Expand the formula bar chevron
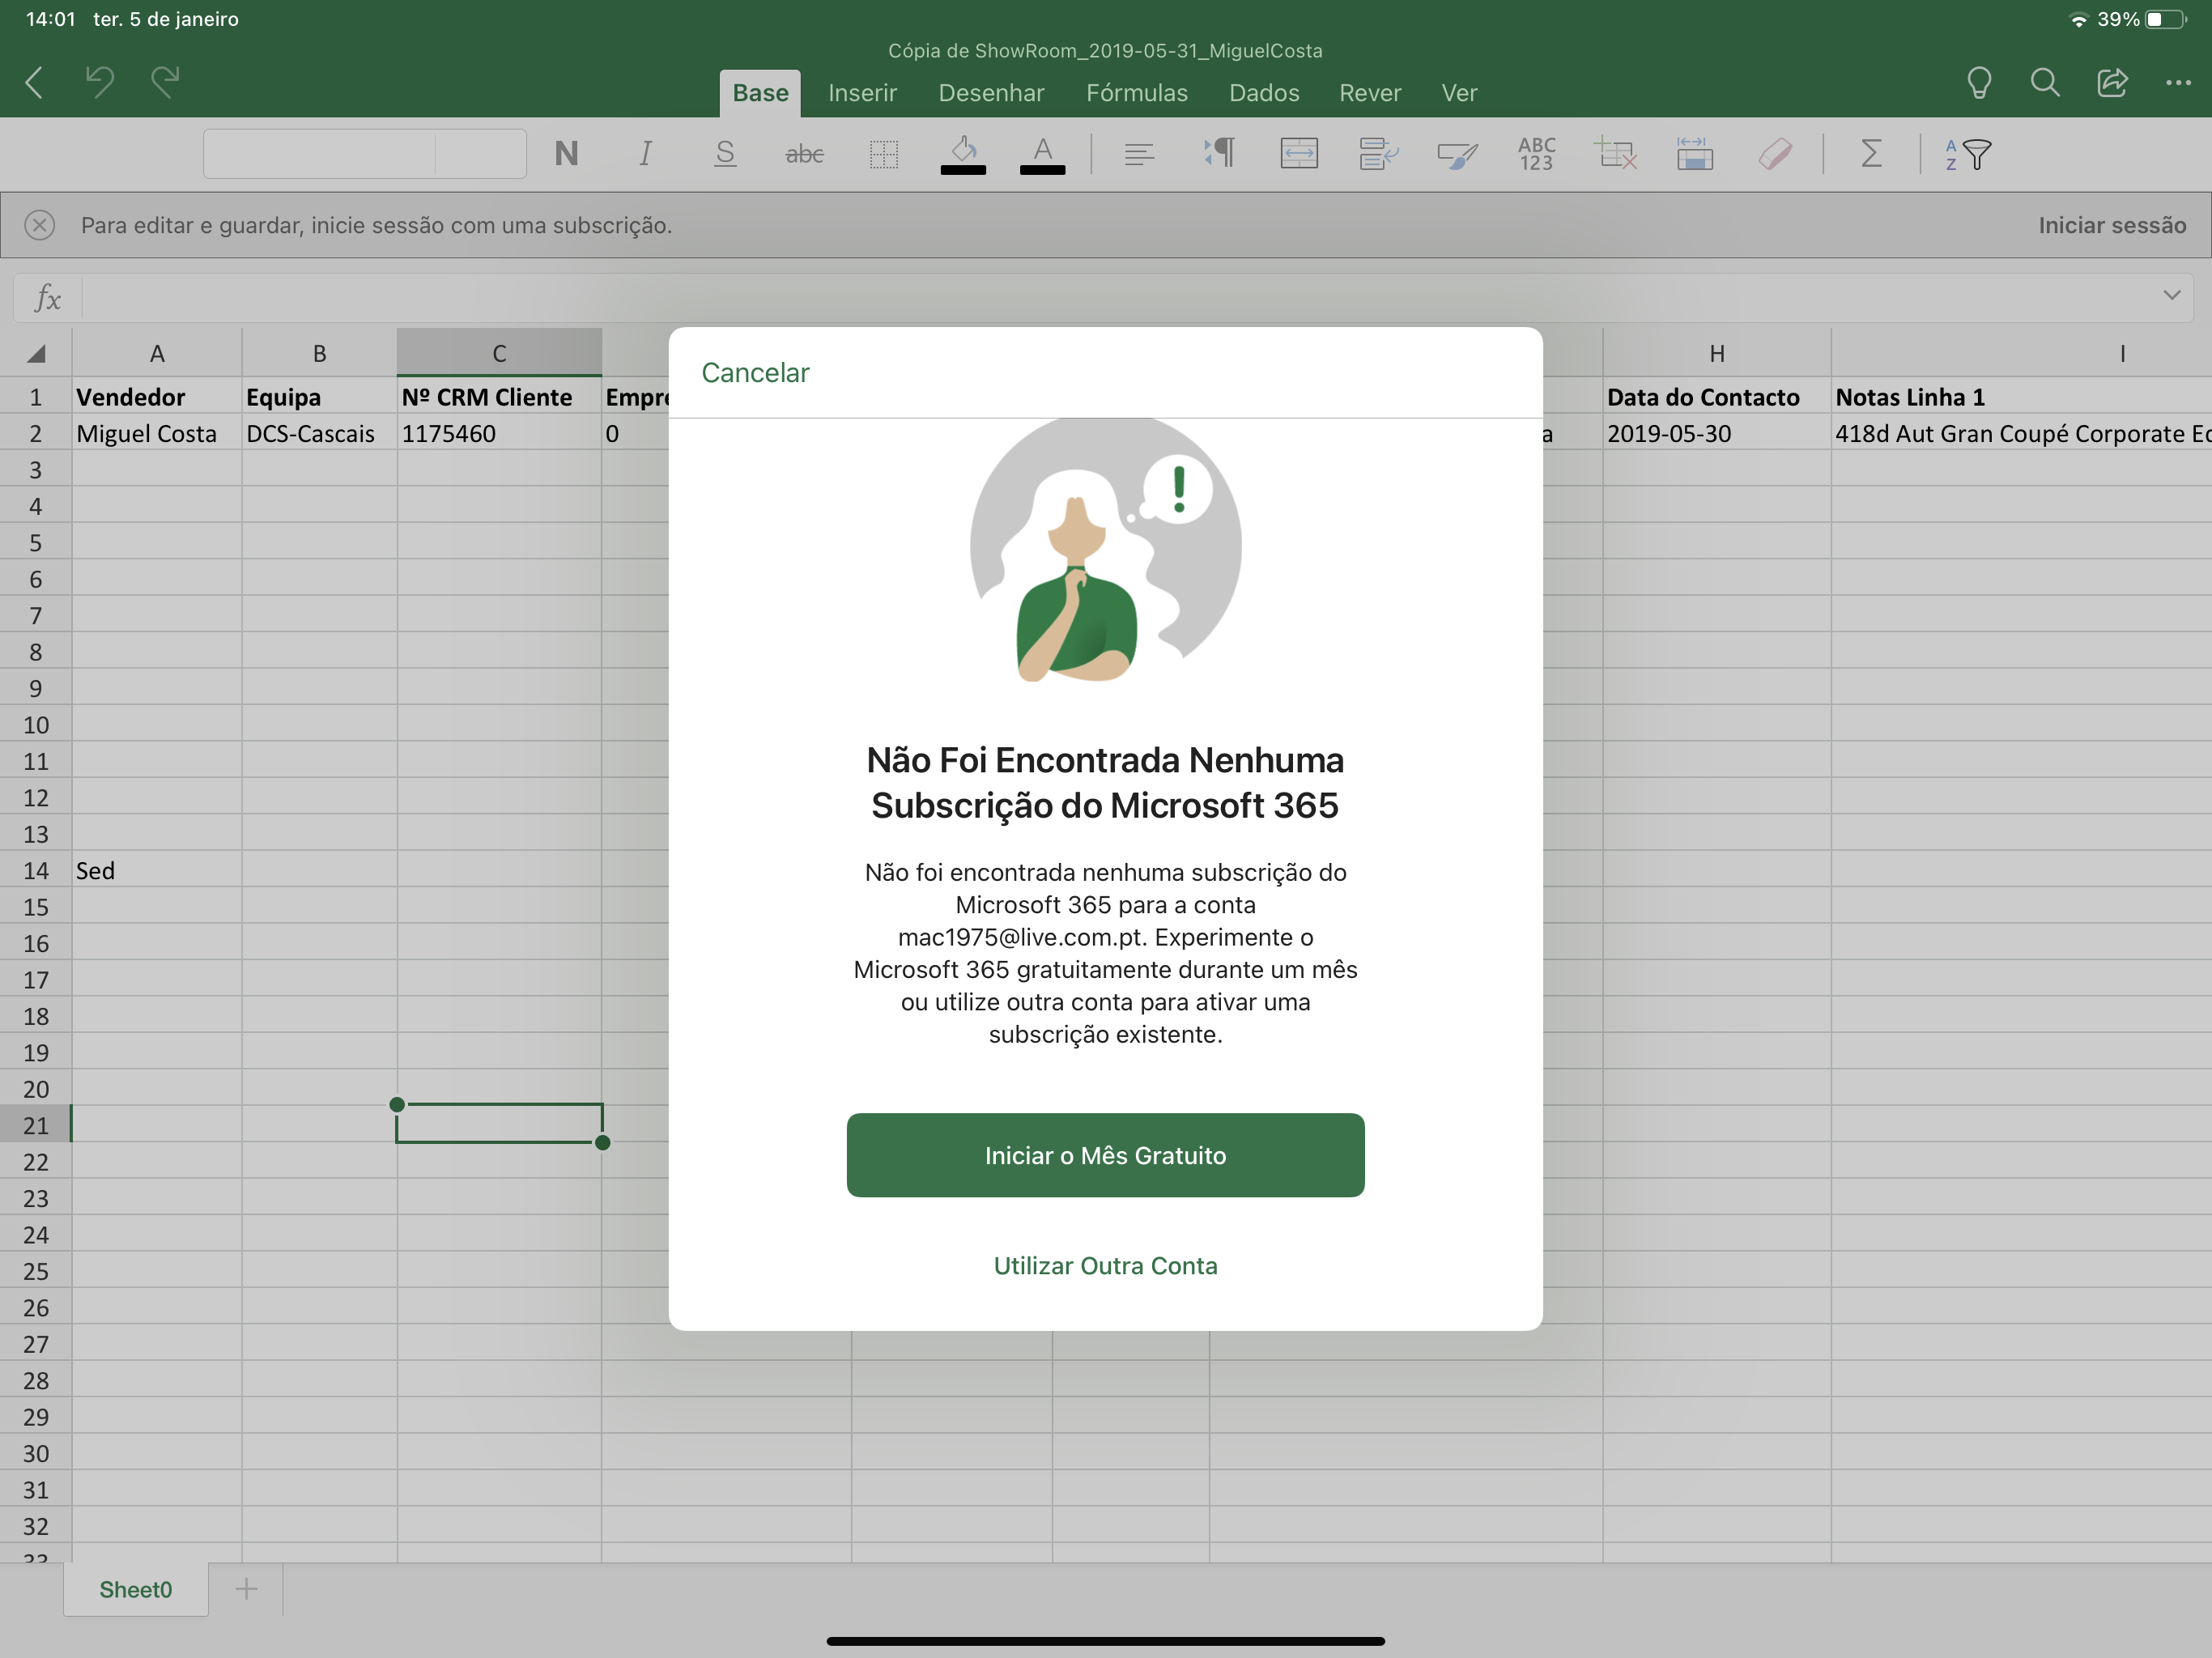The width and height of the screenshot is (2212, 1658). (2171, 295)
